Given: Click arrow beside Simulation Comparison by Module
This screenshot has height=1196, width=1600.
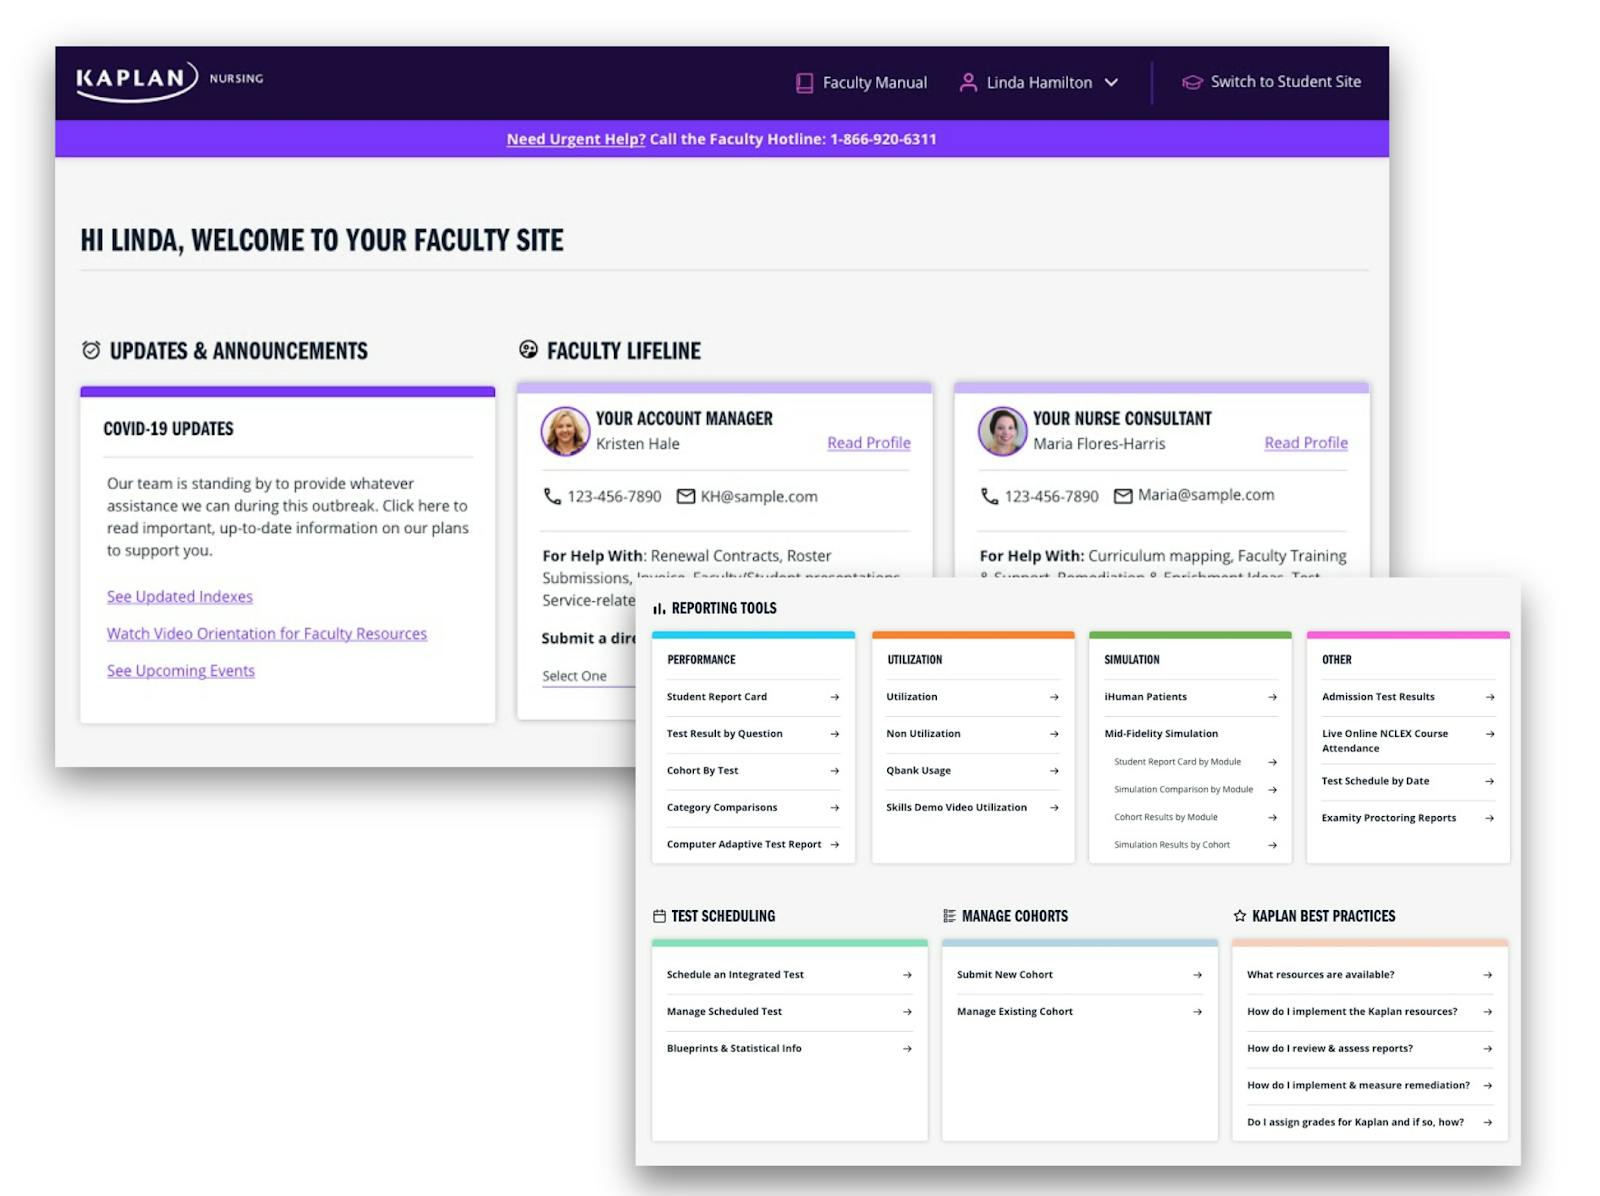Looking at the screenshot, I should click(1272, 790).
